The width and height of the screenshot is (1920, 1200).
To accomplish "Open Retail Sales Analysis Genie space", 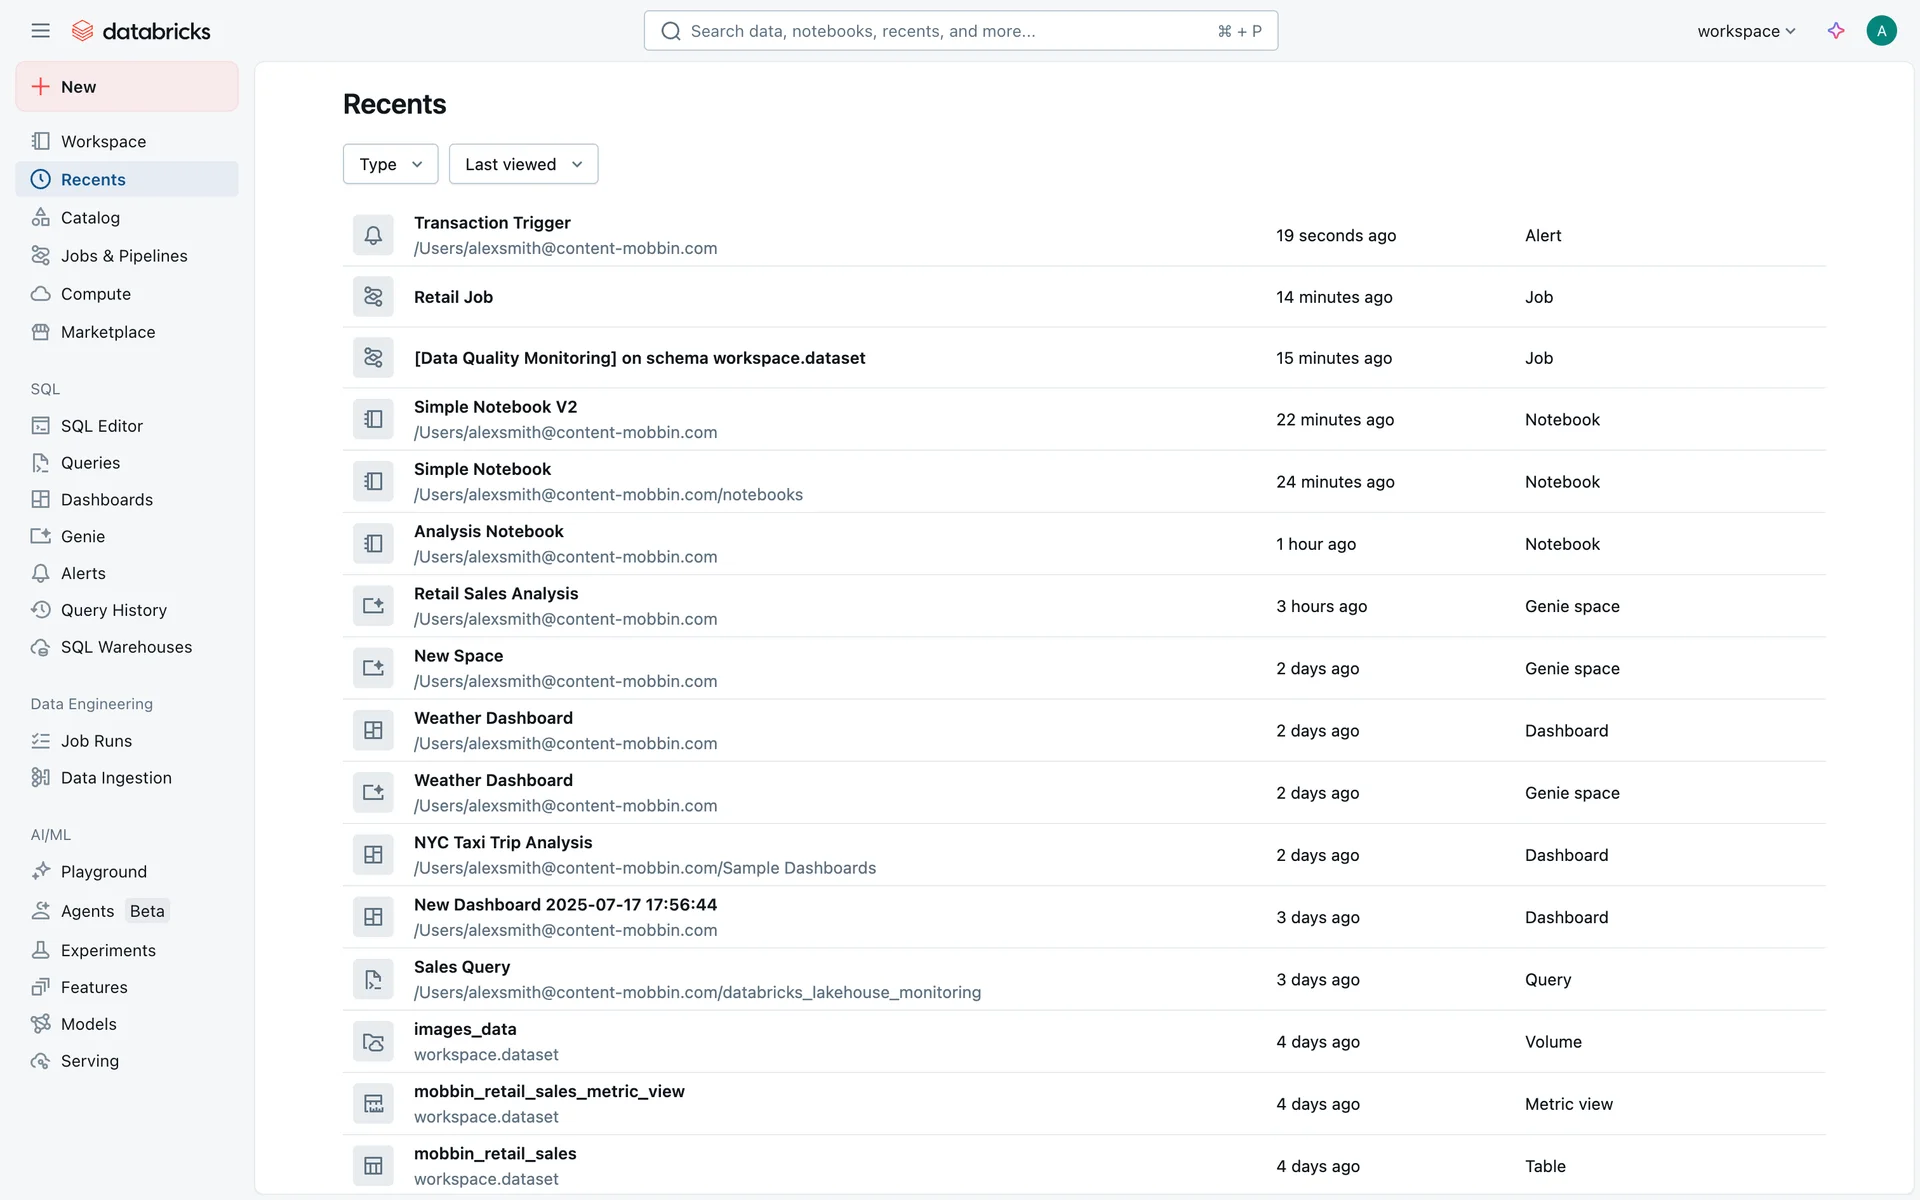I will (x=496, y=594).
